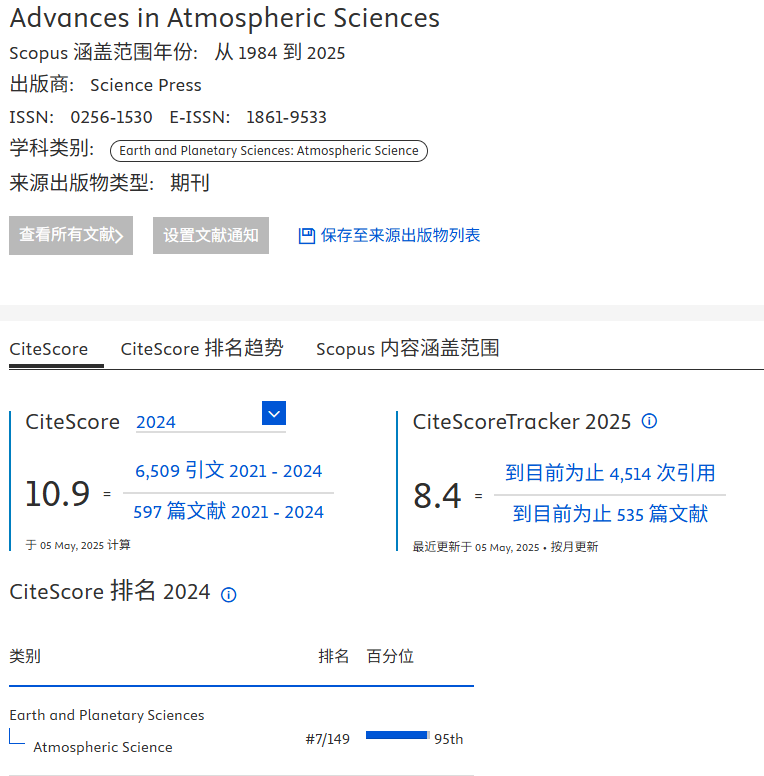The height and width of the screenshot is (776, 764).
Task: Click the Atmospheric Science subject category tag
Action: pyautogui.click(x=268, y=151)
